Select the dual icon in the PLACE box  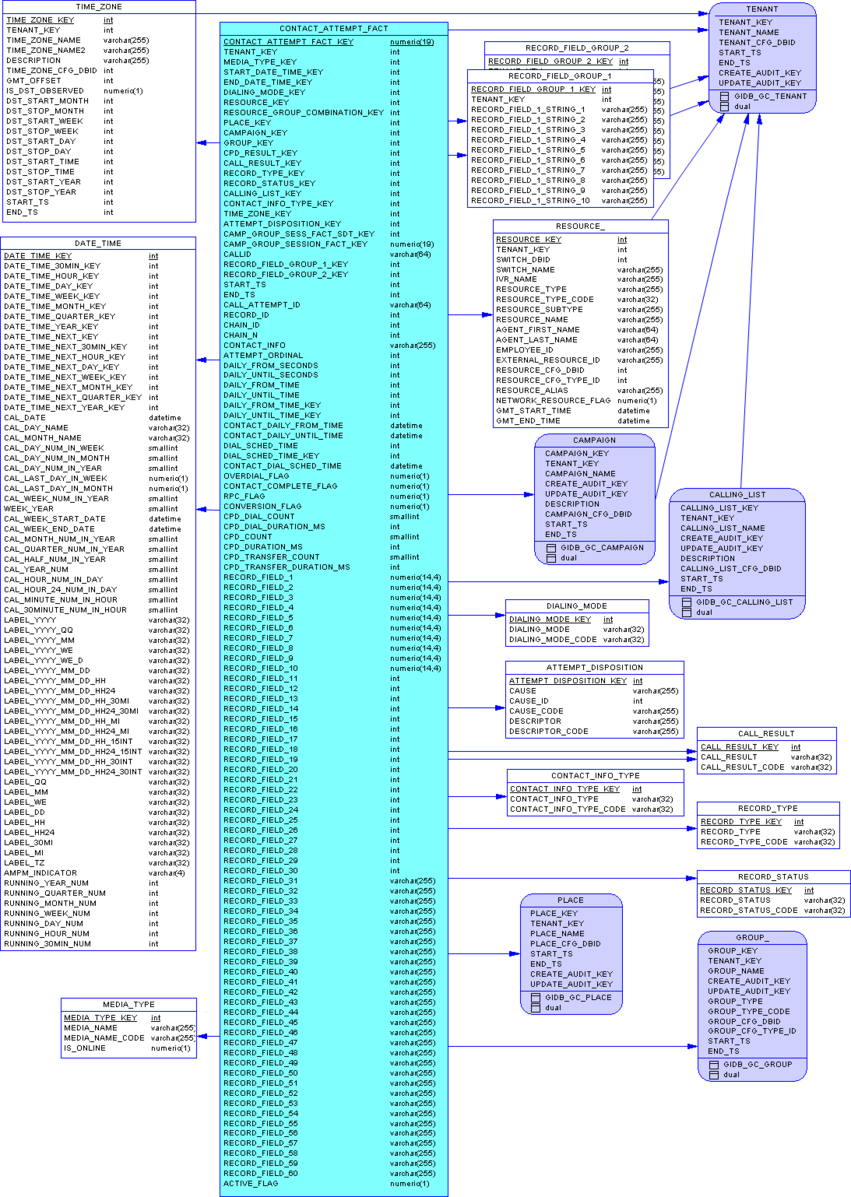tap(535, 1008)
